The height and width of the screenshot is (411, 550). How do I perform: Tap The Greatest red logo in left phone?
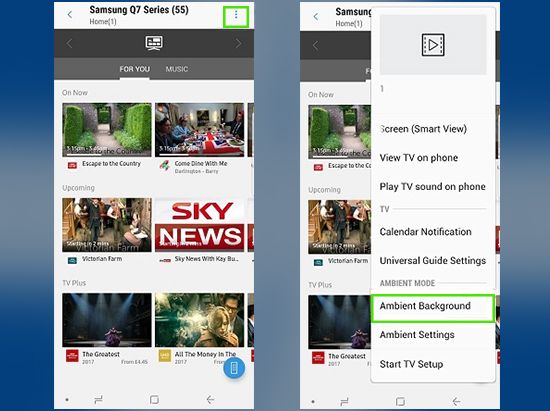click(x=72, y=356)
